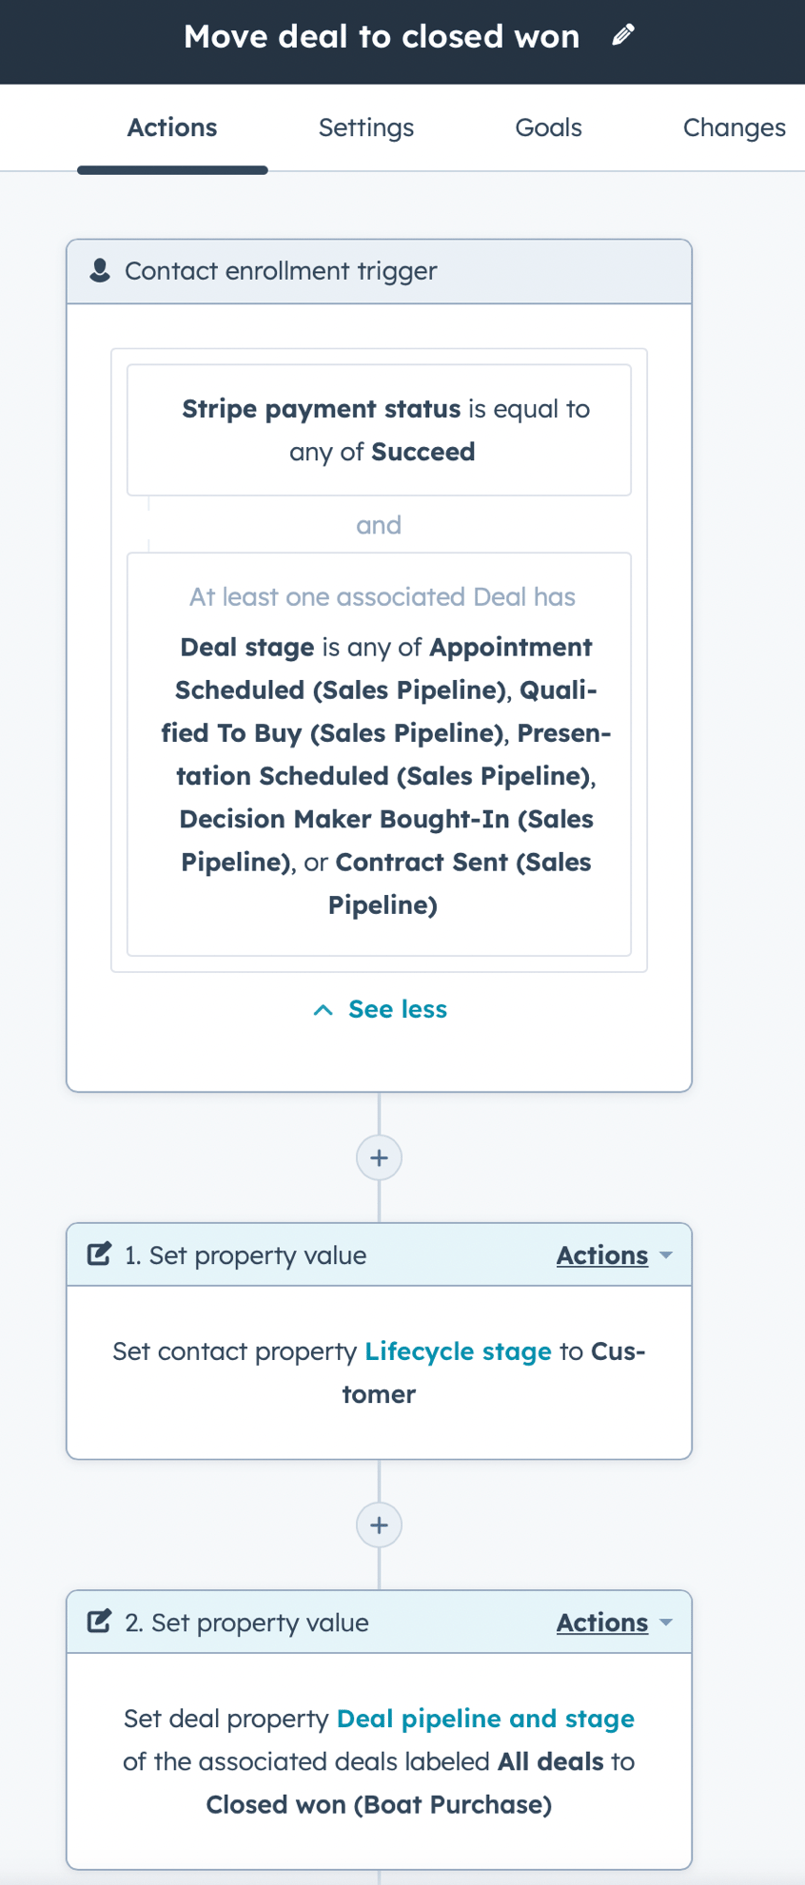The image size is (805, 1885).
Task: Click the chevron-up icon beside See less
Action: (x=322, y=1010)
